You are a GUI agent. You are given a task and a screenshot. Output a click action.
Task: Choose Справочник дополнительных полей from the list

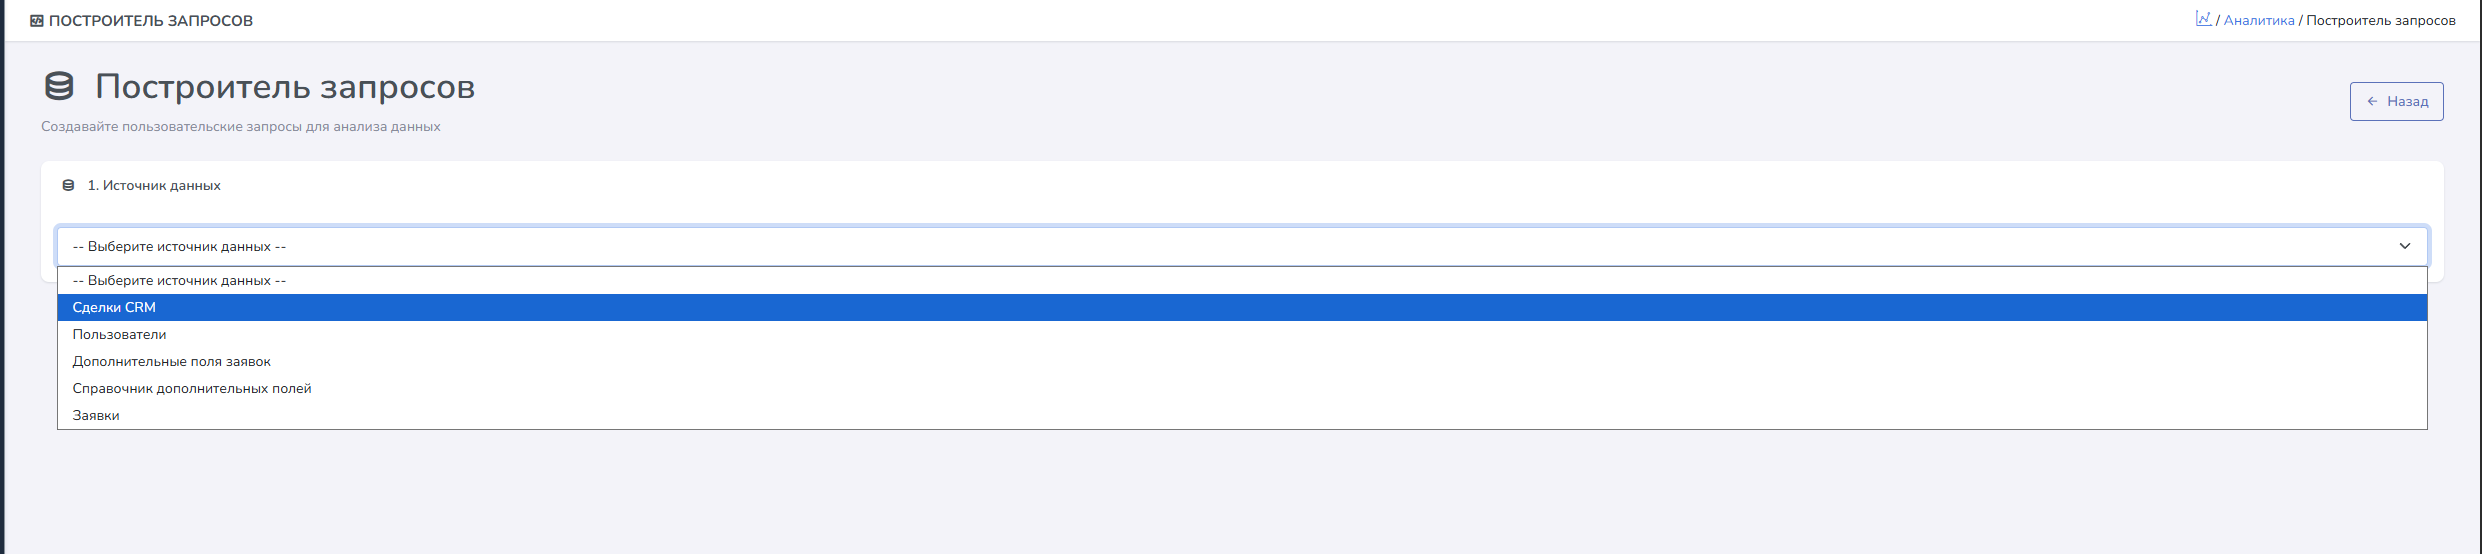tap(192, 389)
